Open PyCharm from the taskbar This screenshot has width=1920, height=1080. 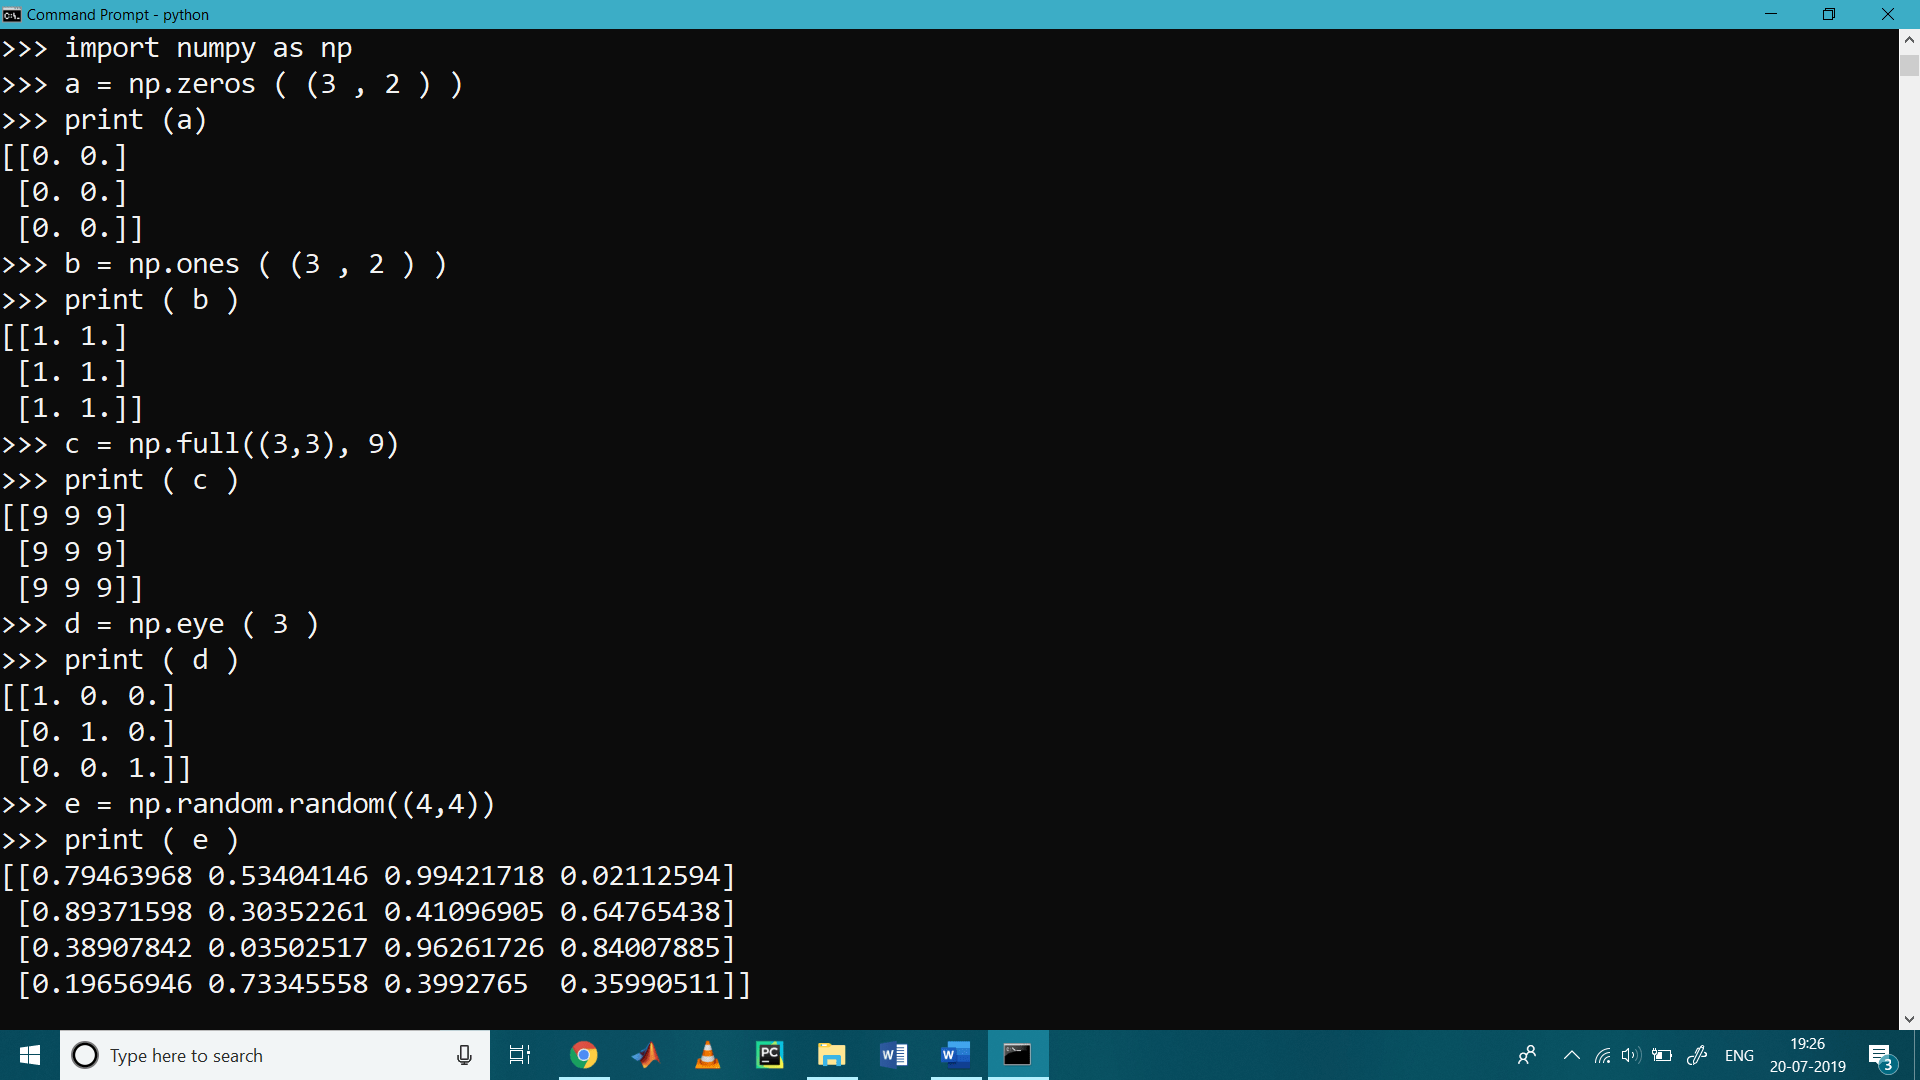tap(769, 1055)
